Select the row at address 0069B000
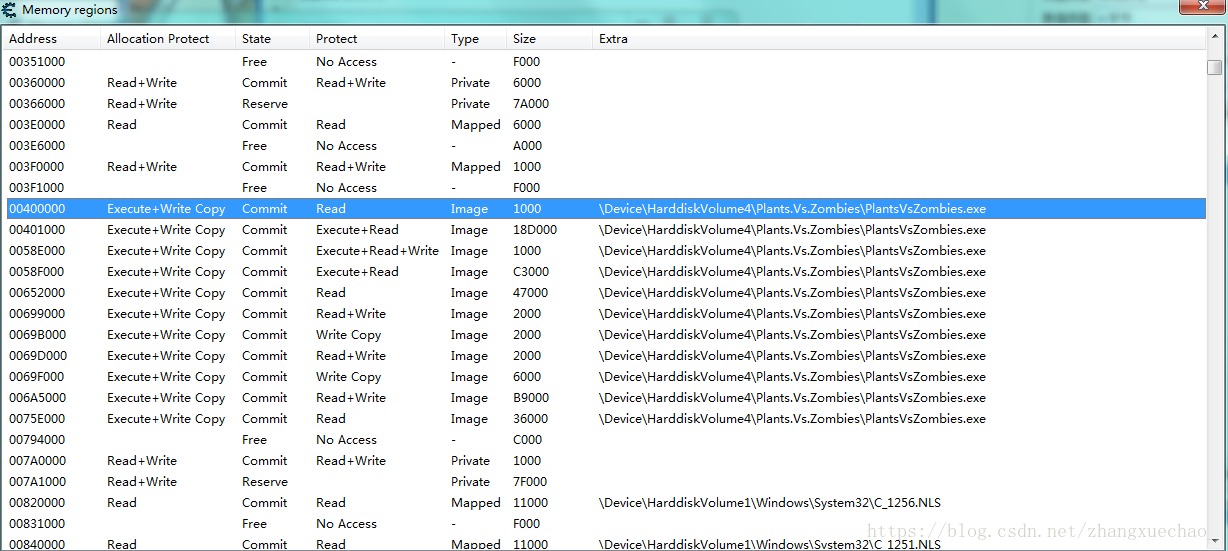 coord(604,335)
